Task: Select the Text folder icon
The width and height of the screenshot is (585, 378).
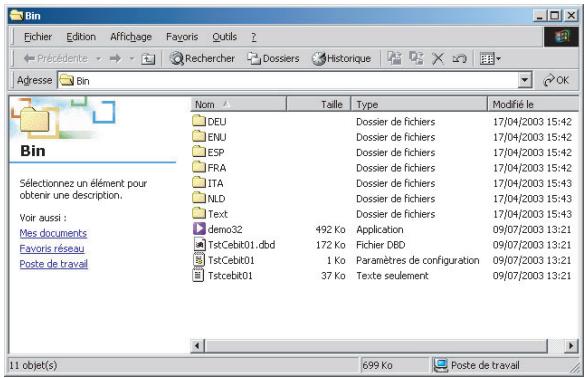Action: (199, 213)
